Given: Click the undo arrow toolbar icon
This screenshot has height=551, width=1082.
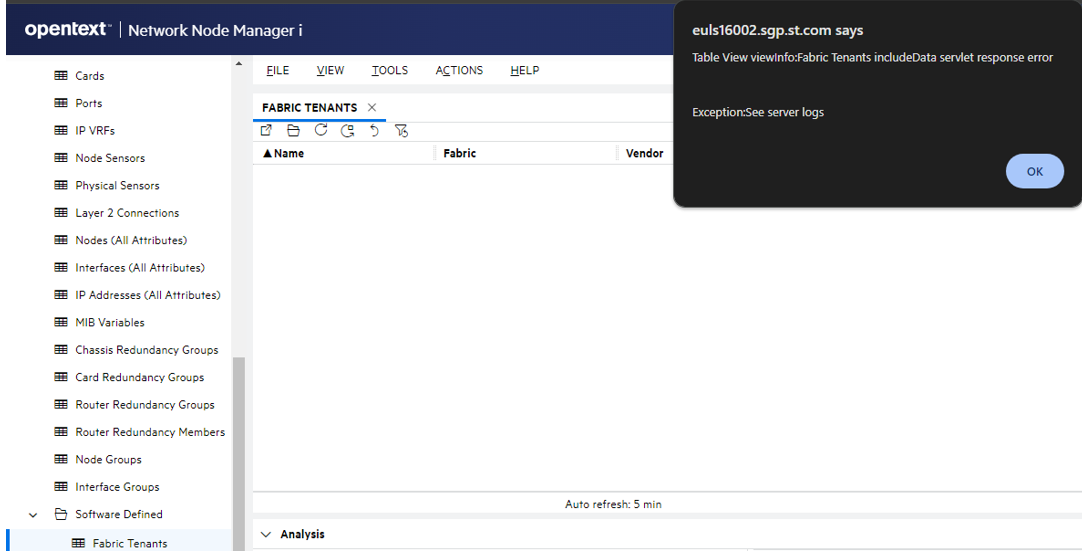Looking at the screenshot, I should pos(375,130).
